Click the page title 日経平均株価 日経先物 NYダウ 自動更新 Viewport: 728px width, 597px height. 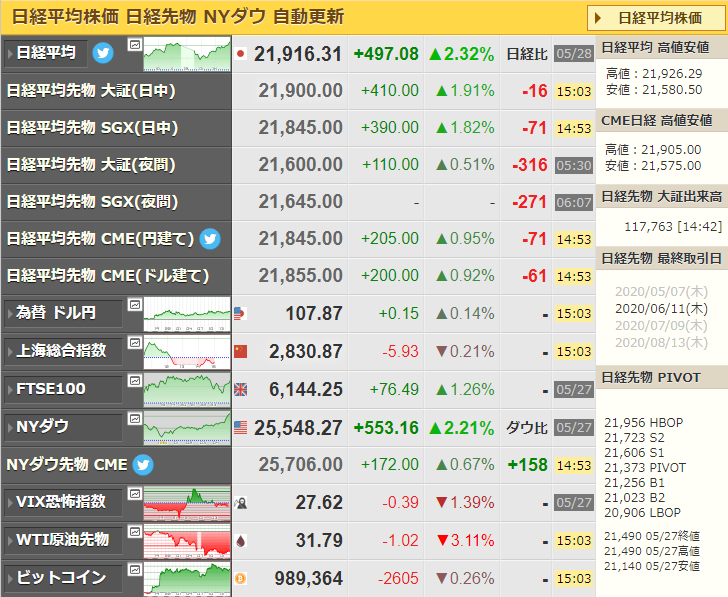(x=177, y=17)
